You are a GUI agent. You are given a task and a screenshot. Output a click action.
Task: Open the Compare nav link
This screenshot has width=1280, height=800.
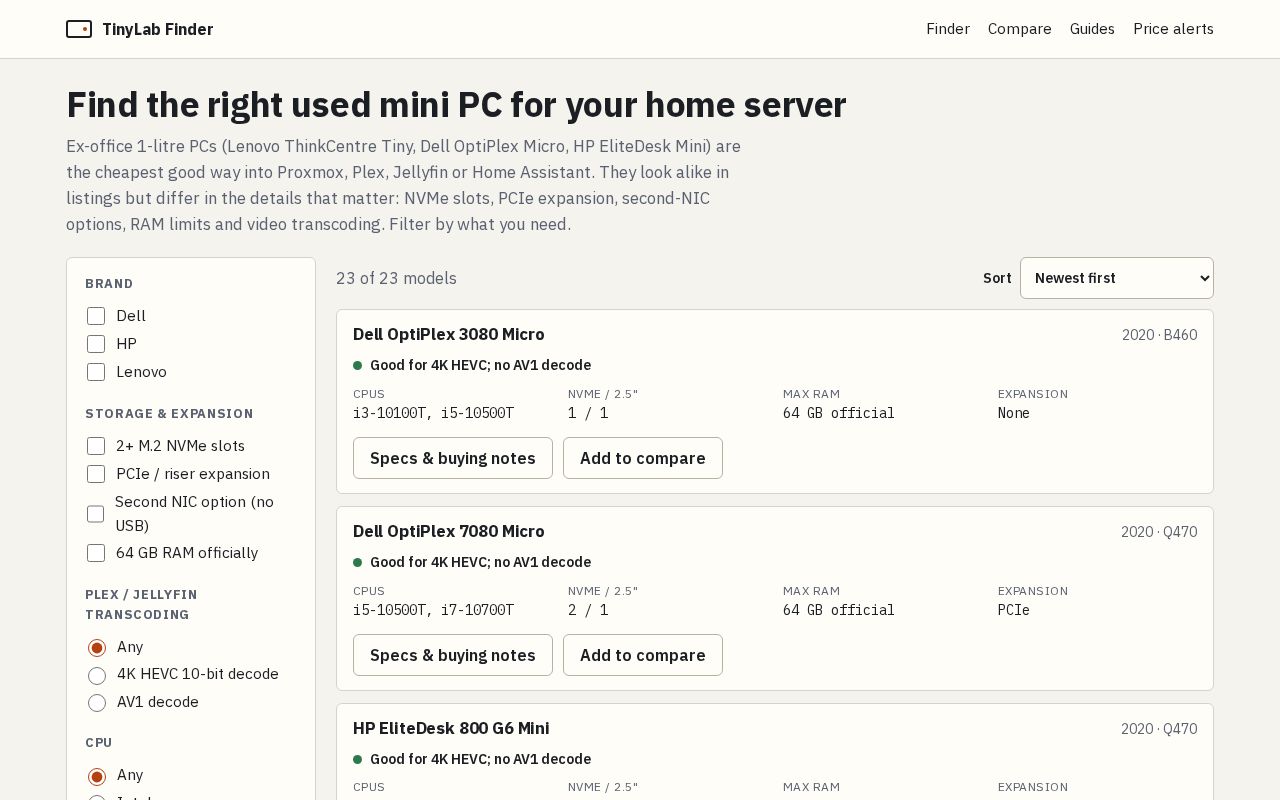(x=1019, y=29)
